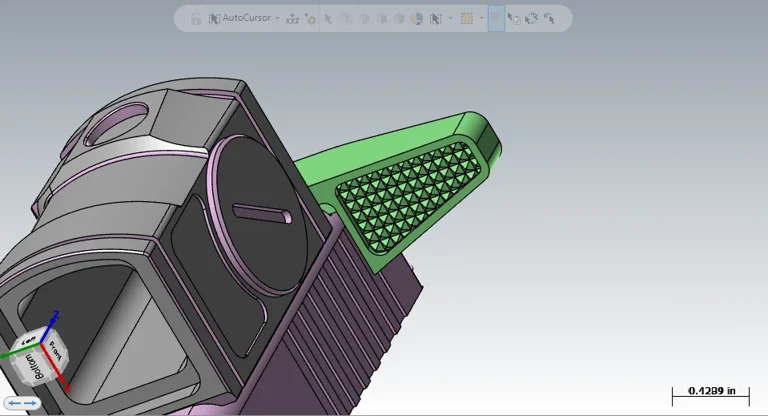Click the verify selection checkmark-cursor icon

(x=514, y=18)
